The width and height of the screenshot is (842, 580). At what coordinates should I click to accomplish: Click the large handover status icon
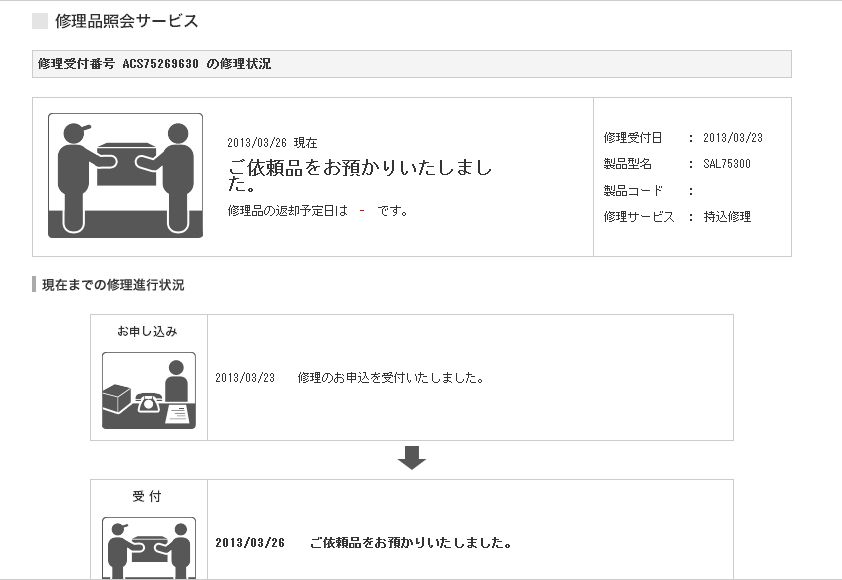[x=125, y=176]
